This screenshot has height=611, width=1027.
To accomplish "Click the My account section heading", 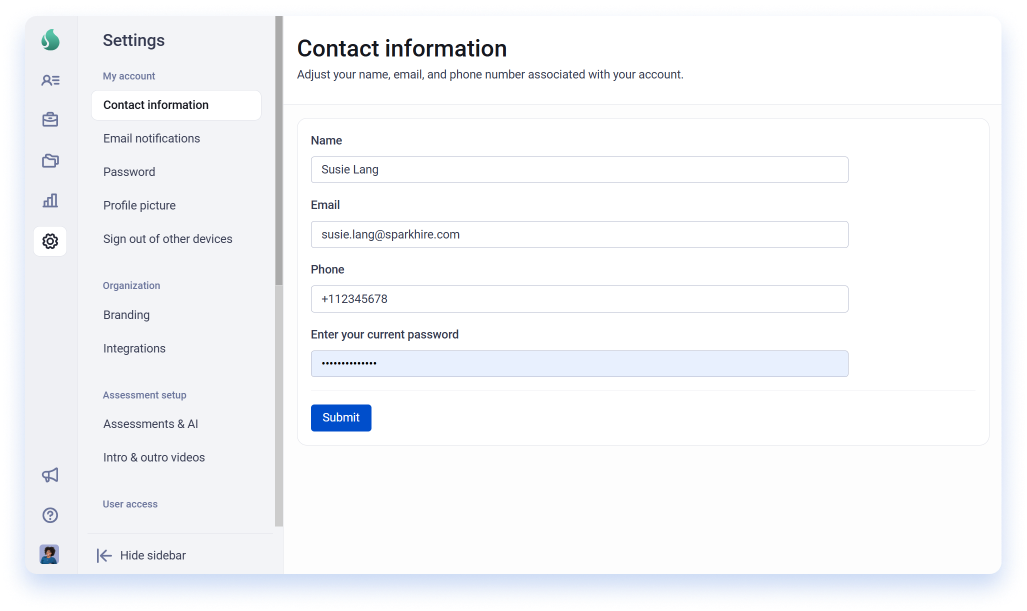I will tap(129, 76).
